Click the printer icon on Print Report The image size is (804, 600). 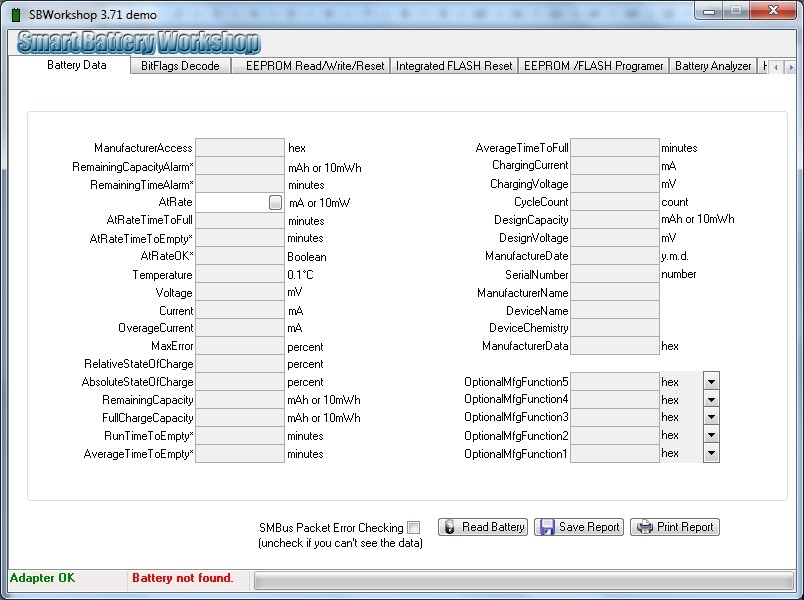point(645,527)
